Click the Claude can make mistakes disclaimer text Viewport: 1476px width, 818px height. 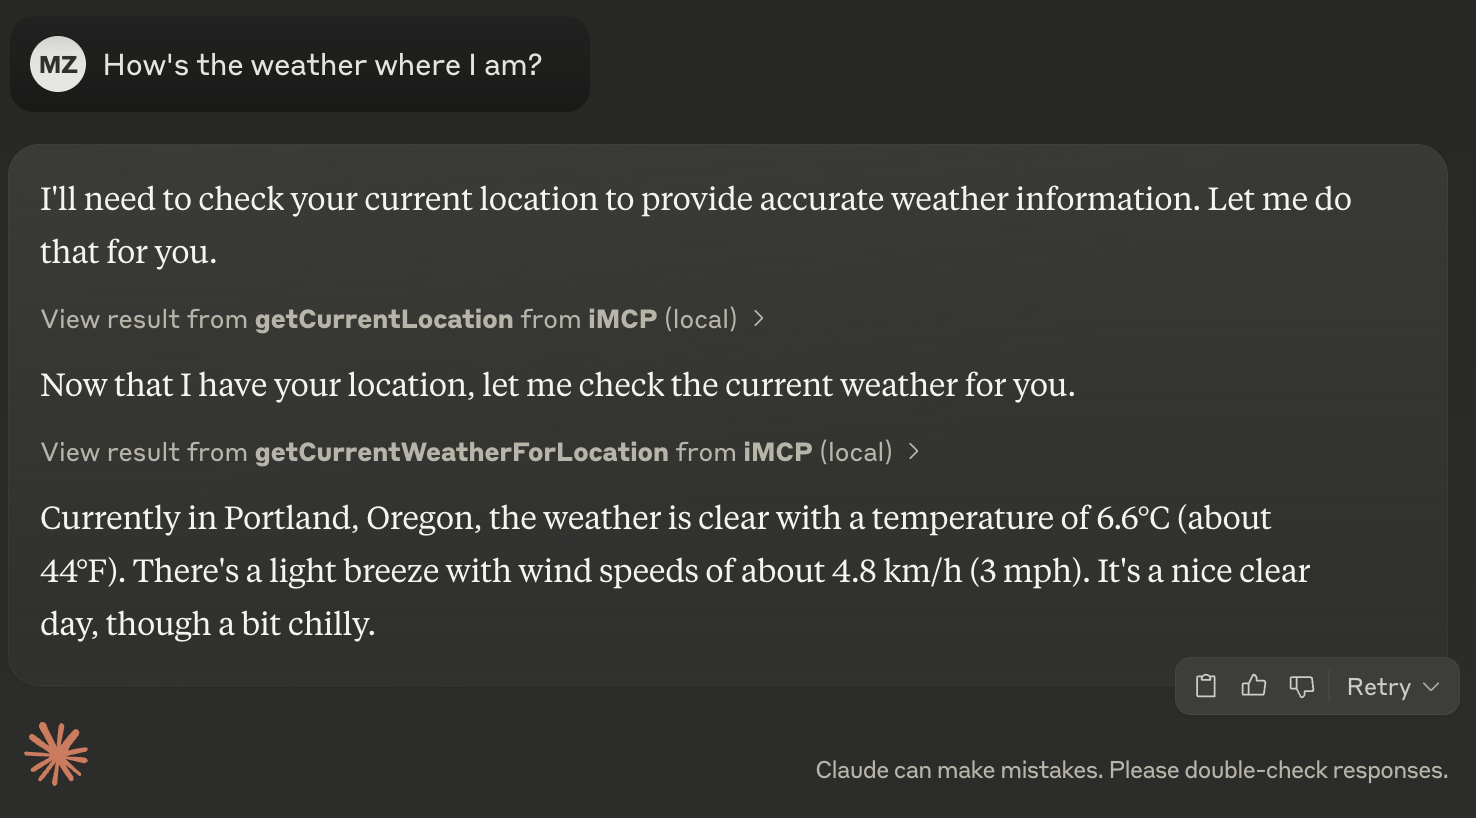(x=1131, y=769)
